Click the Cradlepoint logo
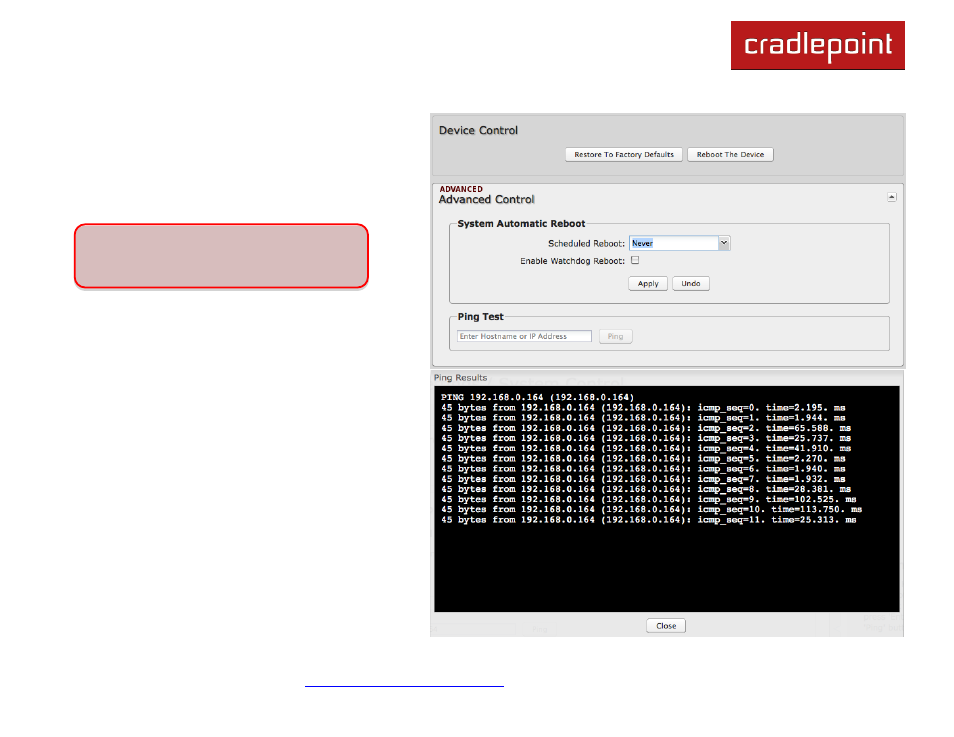 (x=818, y=46)
